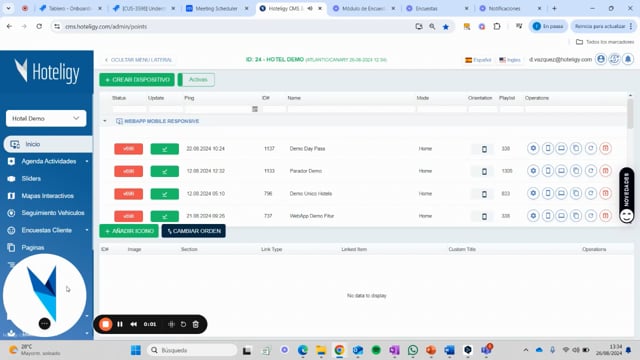Restart the recording with the circular arrow
Image resolution: width=640 pixels, height=360 pixels.
click(x=183, y=324)
